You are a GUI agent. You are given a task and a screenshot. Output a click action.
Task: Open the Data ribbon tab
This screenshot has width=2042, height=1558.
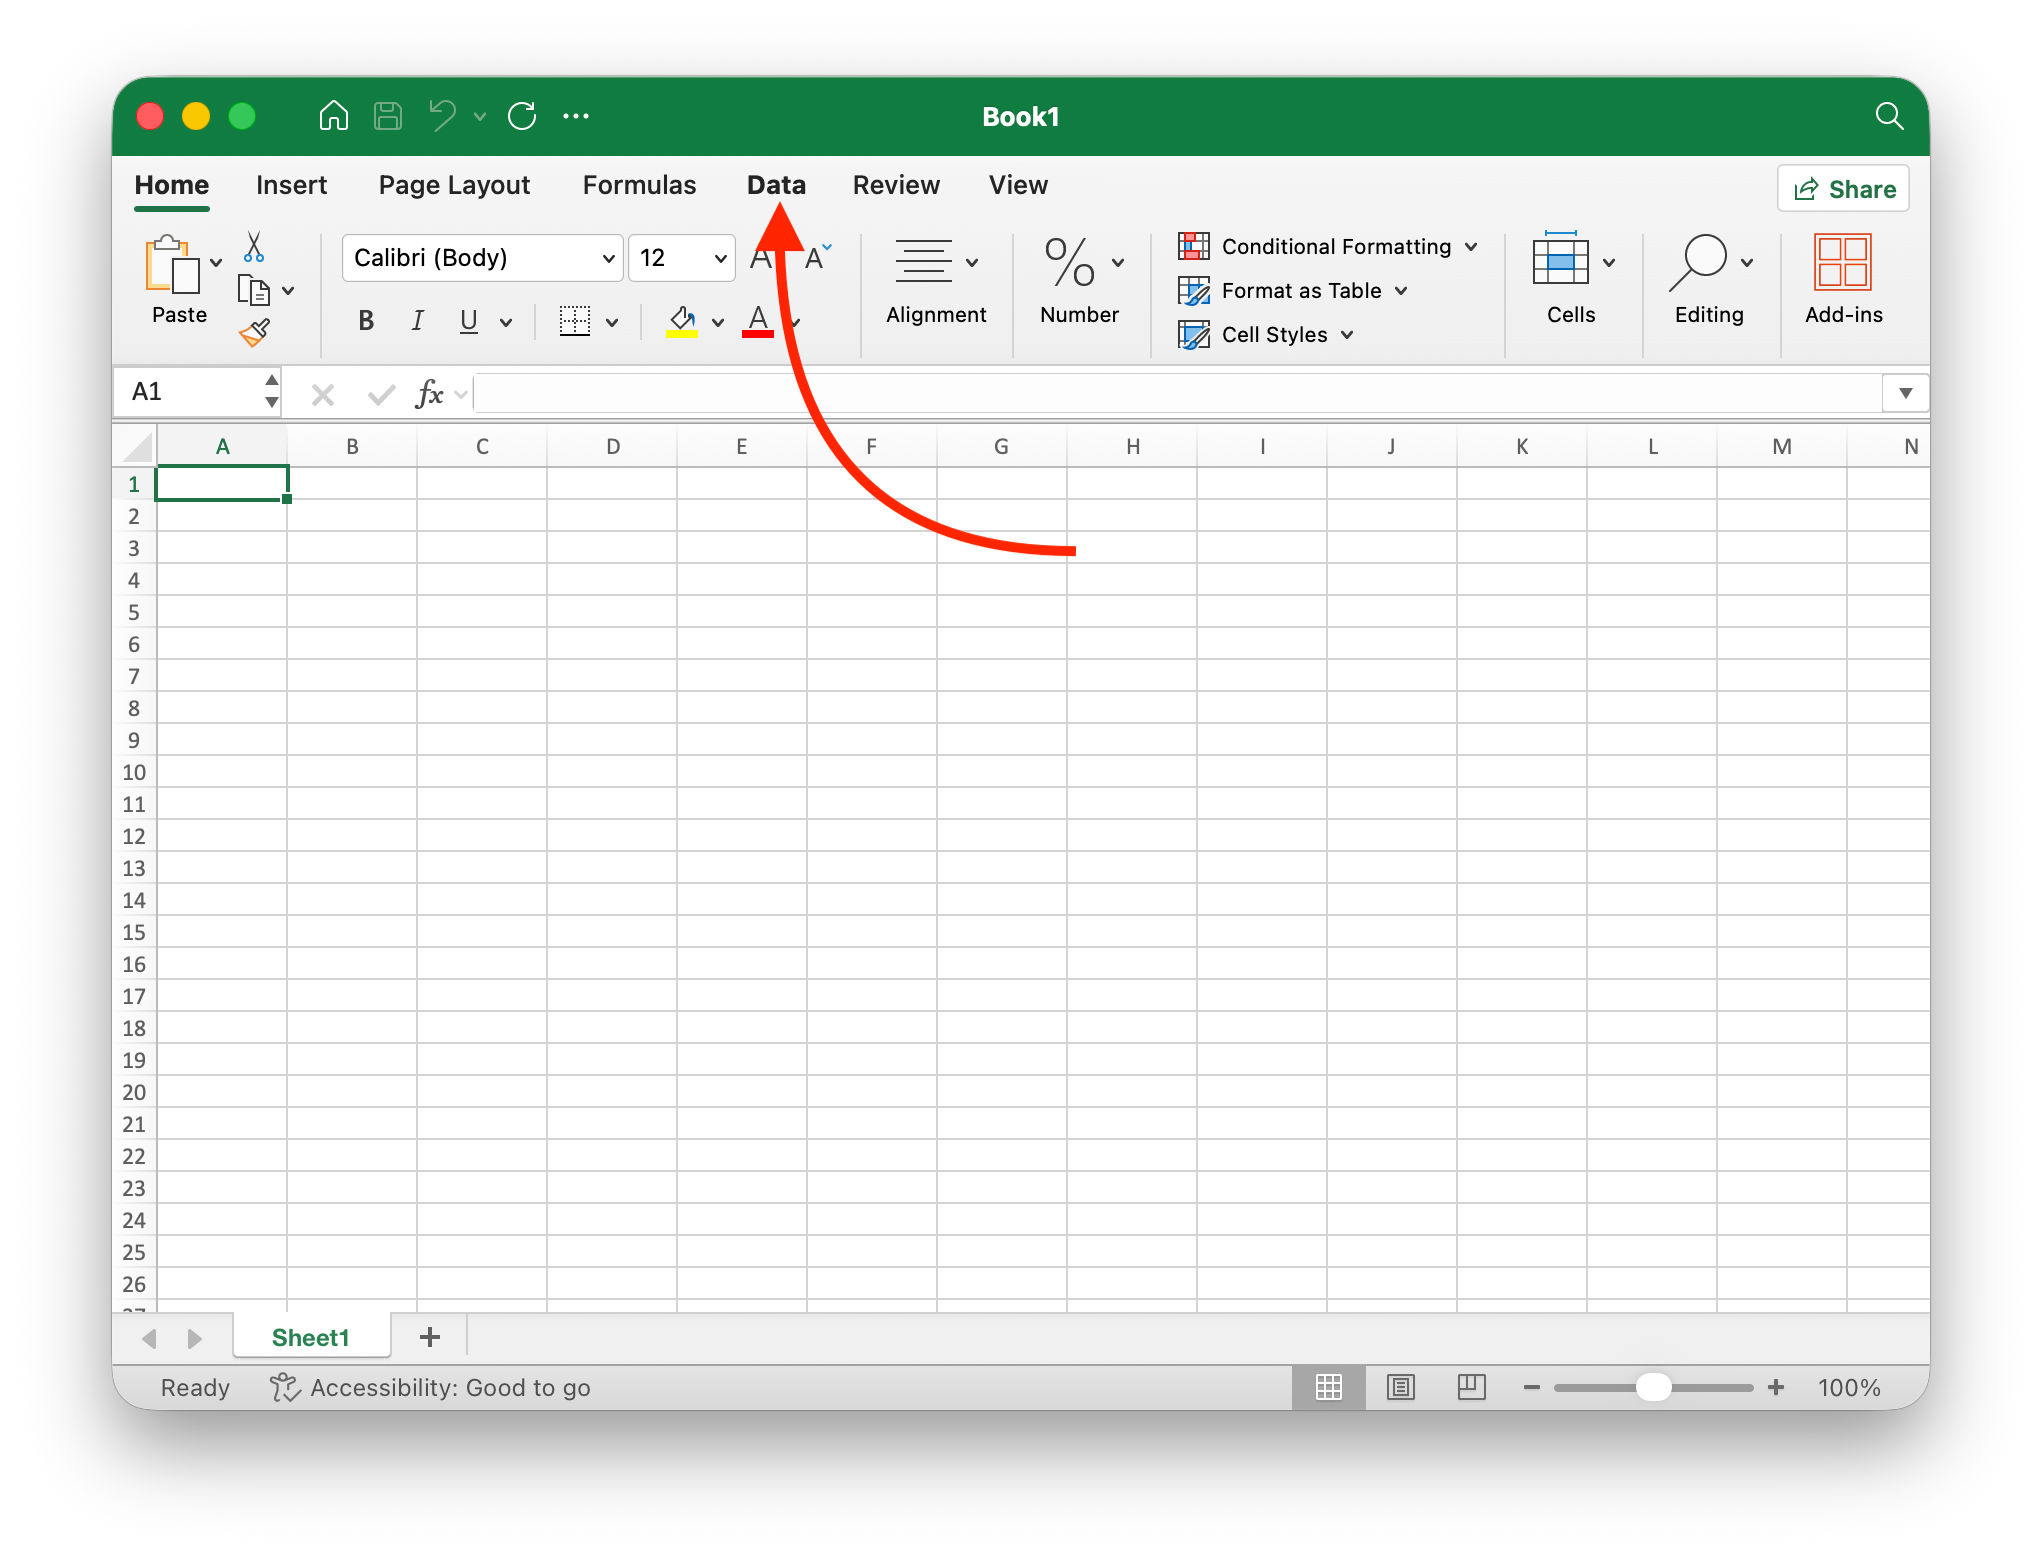click(776, 185)
